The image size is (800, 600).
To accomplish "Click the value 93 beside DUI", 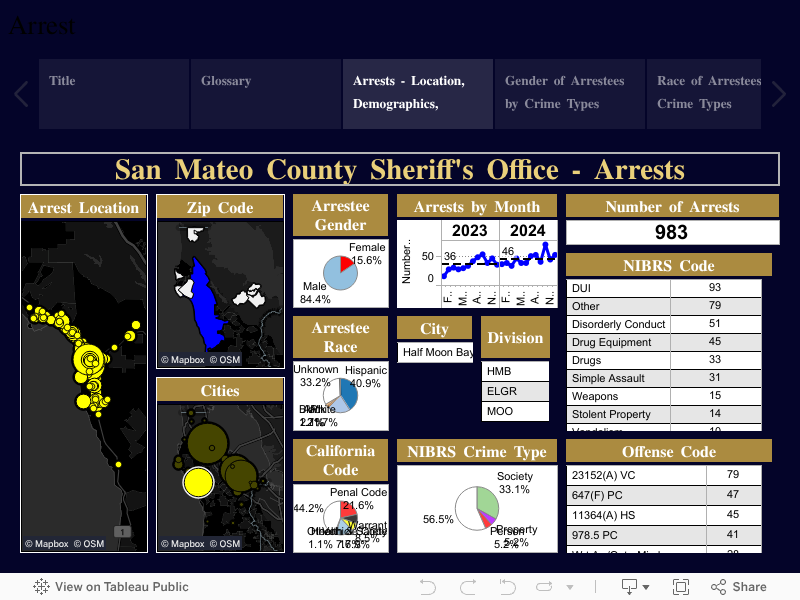I will (x=715, y=287).
